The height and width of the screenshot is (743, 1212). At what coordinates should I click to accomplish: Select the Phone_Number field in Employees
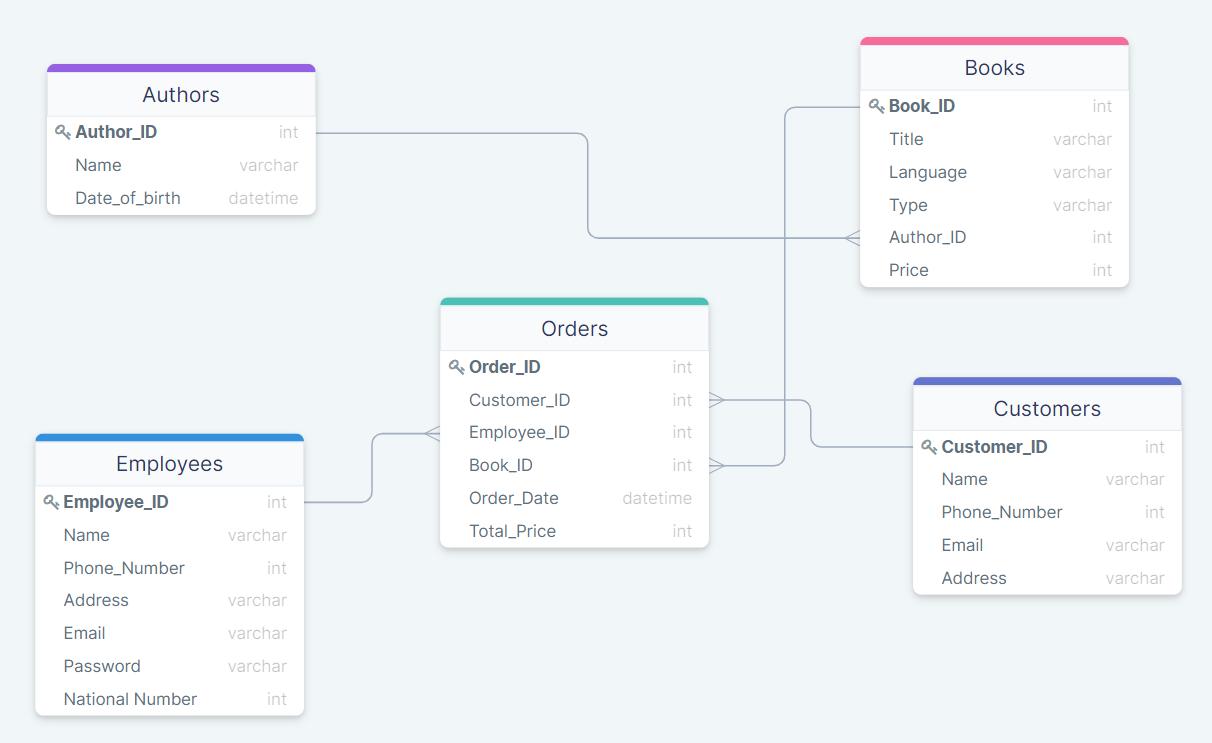169,568
